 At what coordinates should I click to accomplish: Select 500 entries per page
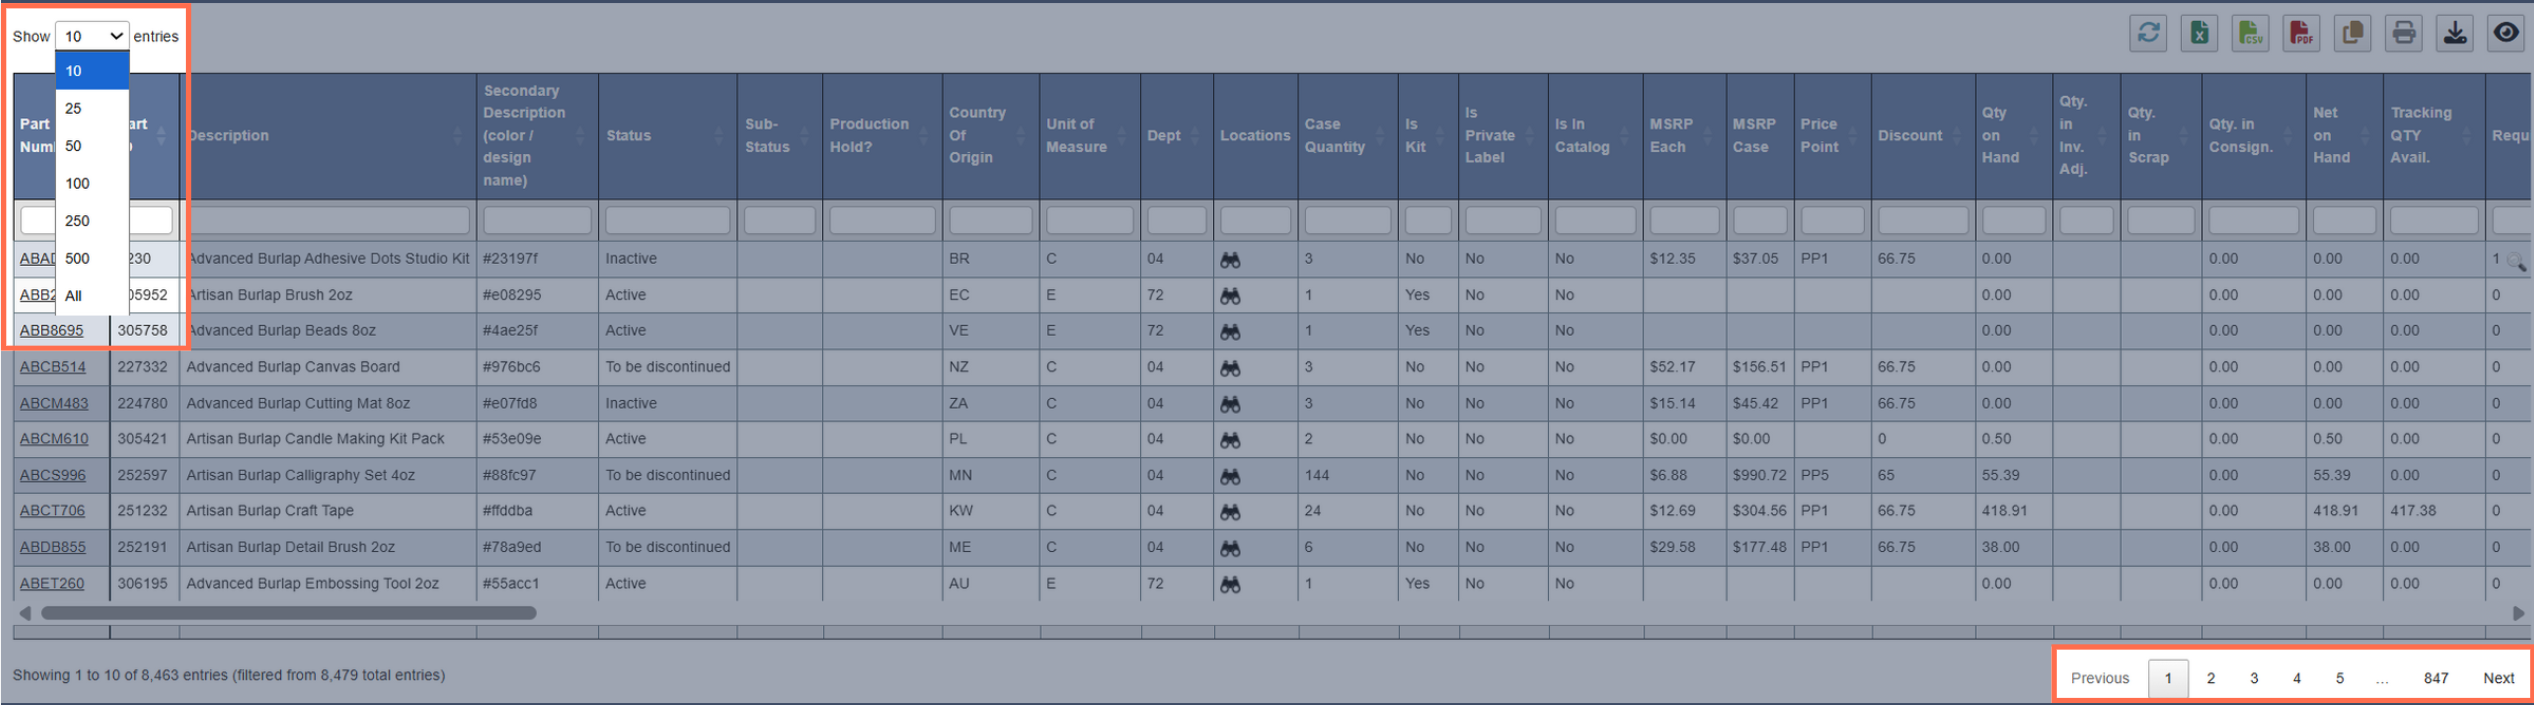(x=92, y=258)
